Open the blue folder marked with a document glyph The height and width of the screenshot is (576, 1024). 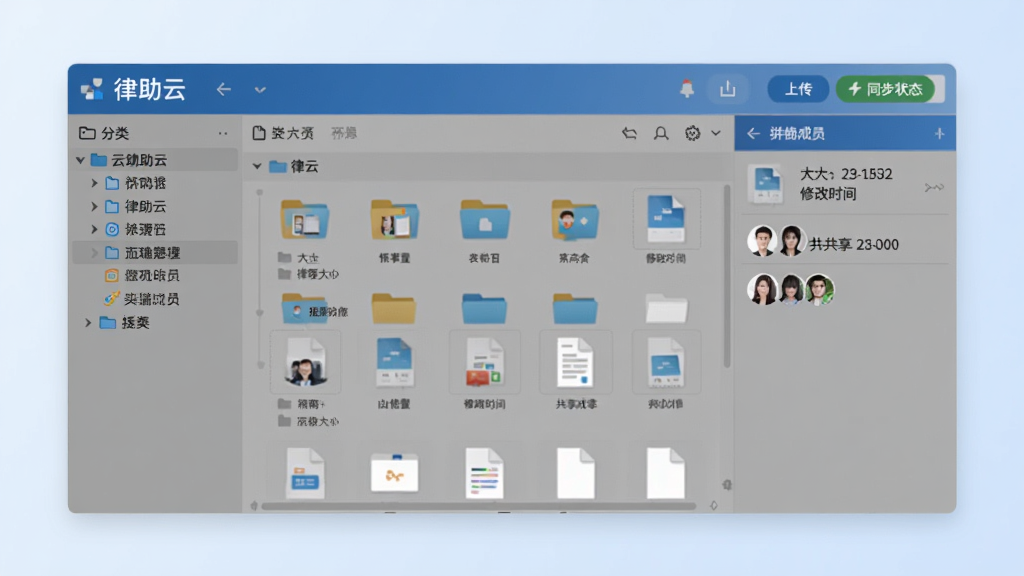[x=484, y=219]
